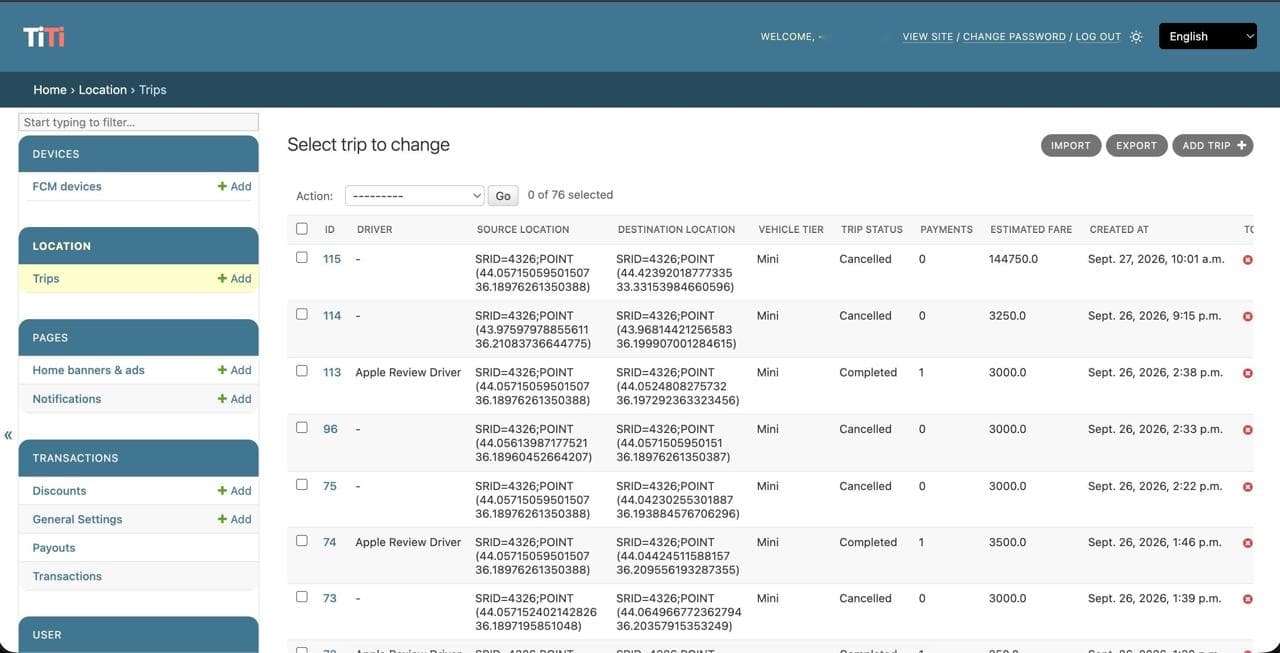Toggle the select-all trips checkbox
1280x653 pixels.
click(x=302, y=229)
